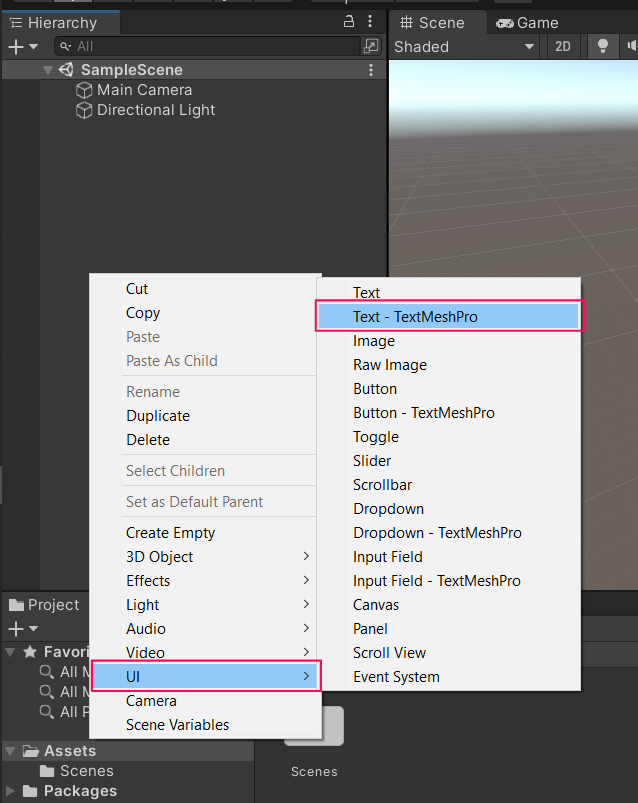Select Input Field - TextMeshPro in UI submenu
The height and width of the screenshot is (803, 638).
[449, 581]
